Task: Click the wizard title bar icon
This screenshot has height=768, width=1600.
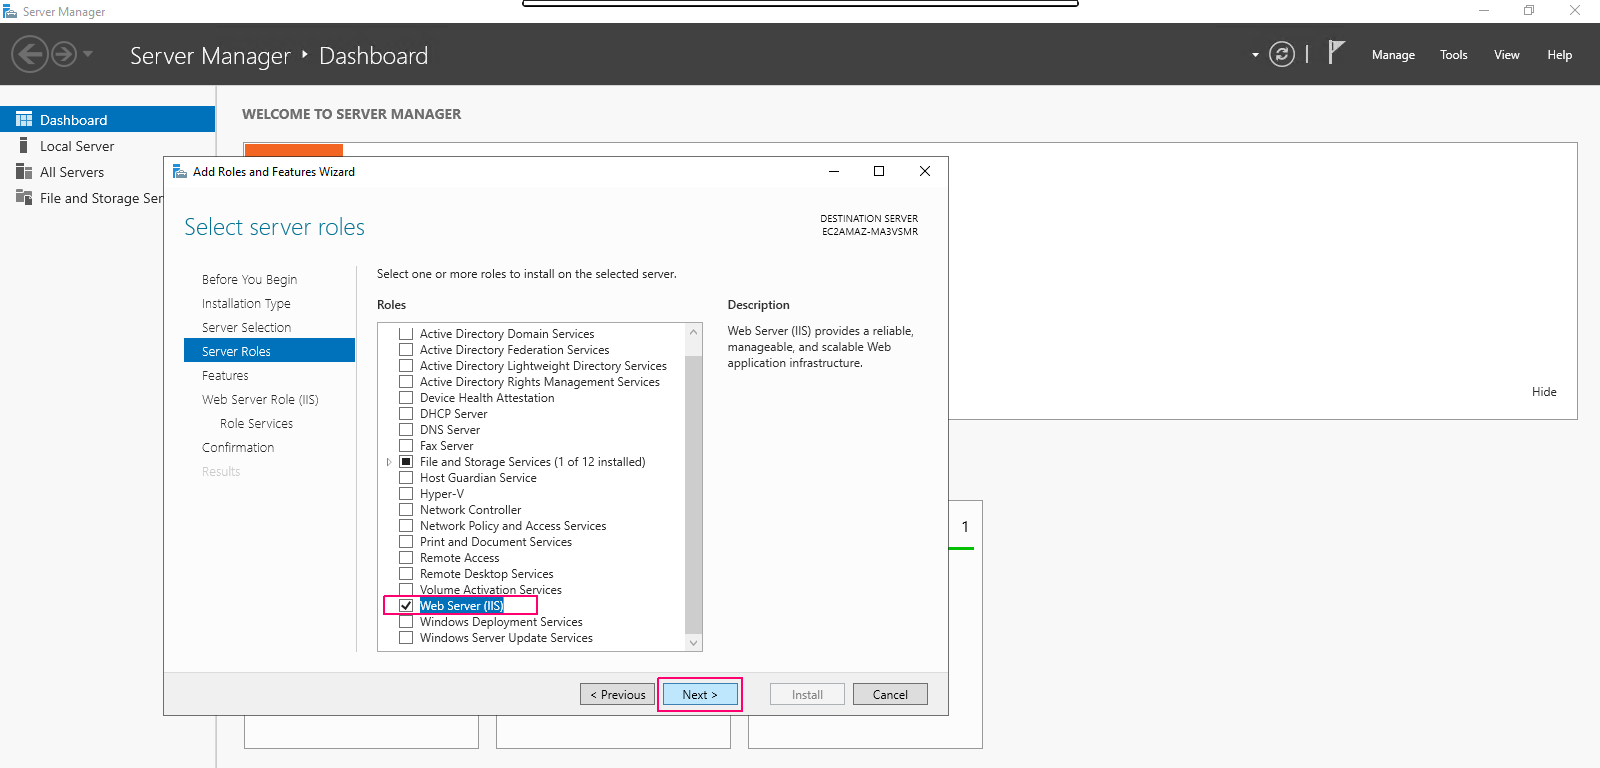Action: pyautogui.click(x=180, y=171)
